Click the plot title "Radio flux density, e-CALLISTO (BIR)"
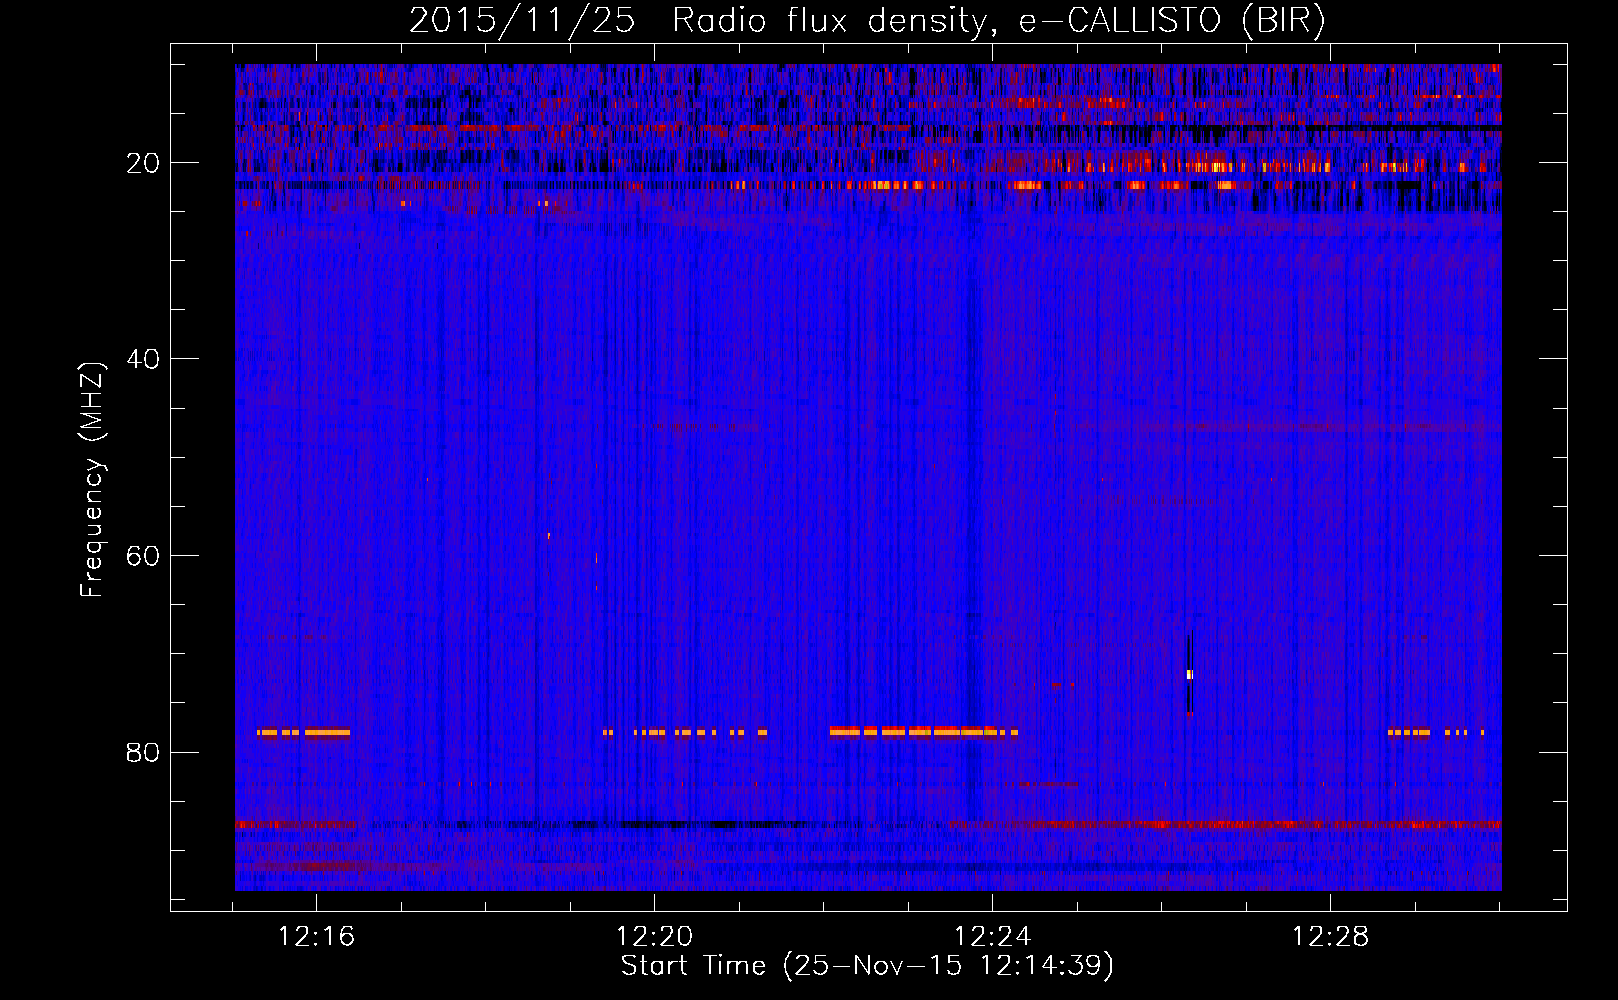This screenshot has width=1618, height=1000. point(999,21)
